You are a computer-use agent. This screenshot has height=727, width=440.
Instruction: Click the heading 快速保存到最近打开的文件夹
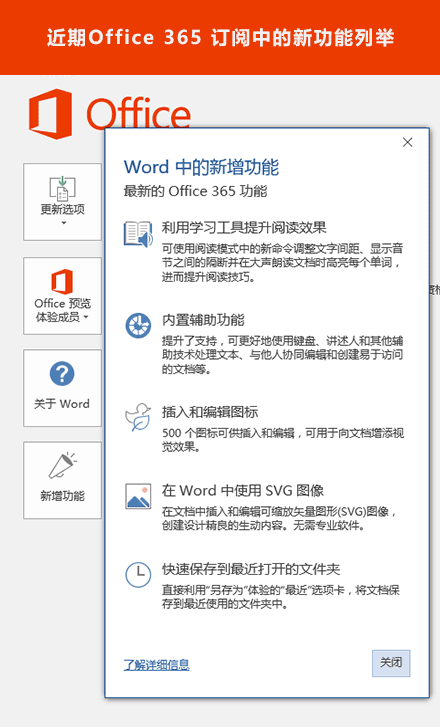pos(251,569)
